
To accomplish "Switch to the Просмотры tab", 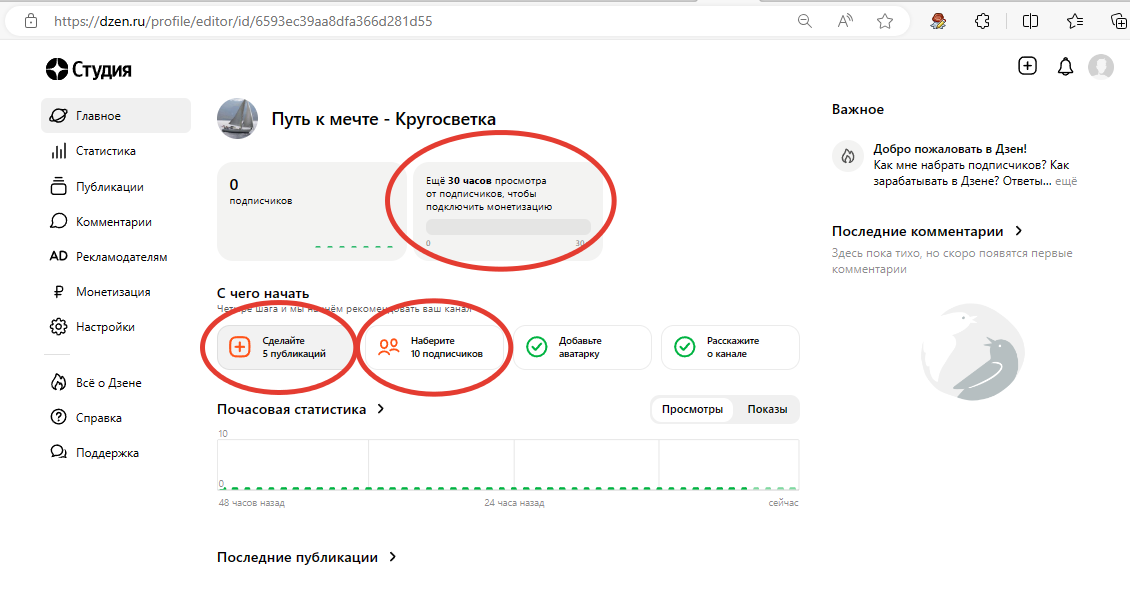I will tap(692, 409).
